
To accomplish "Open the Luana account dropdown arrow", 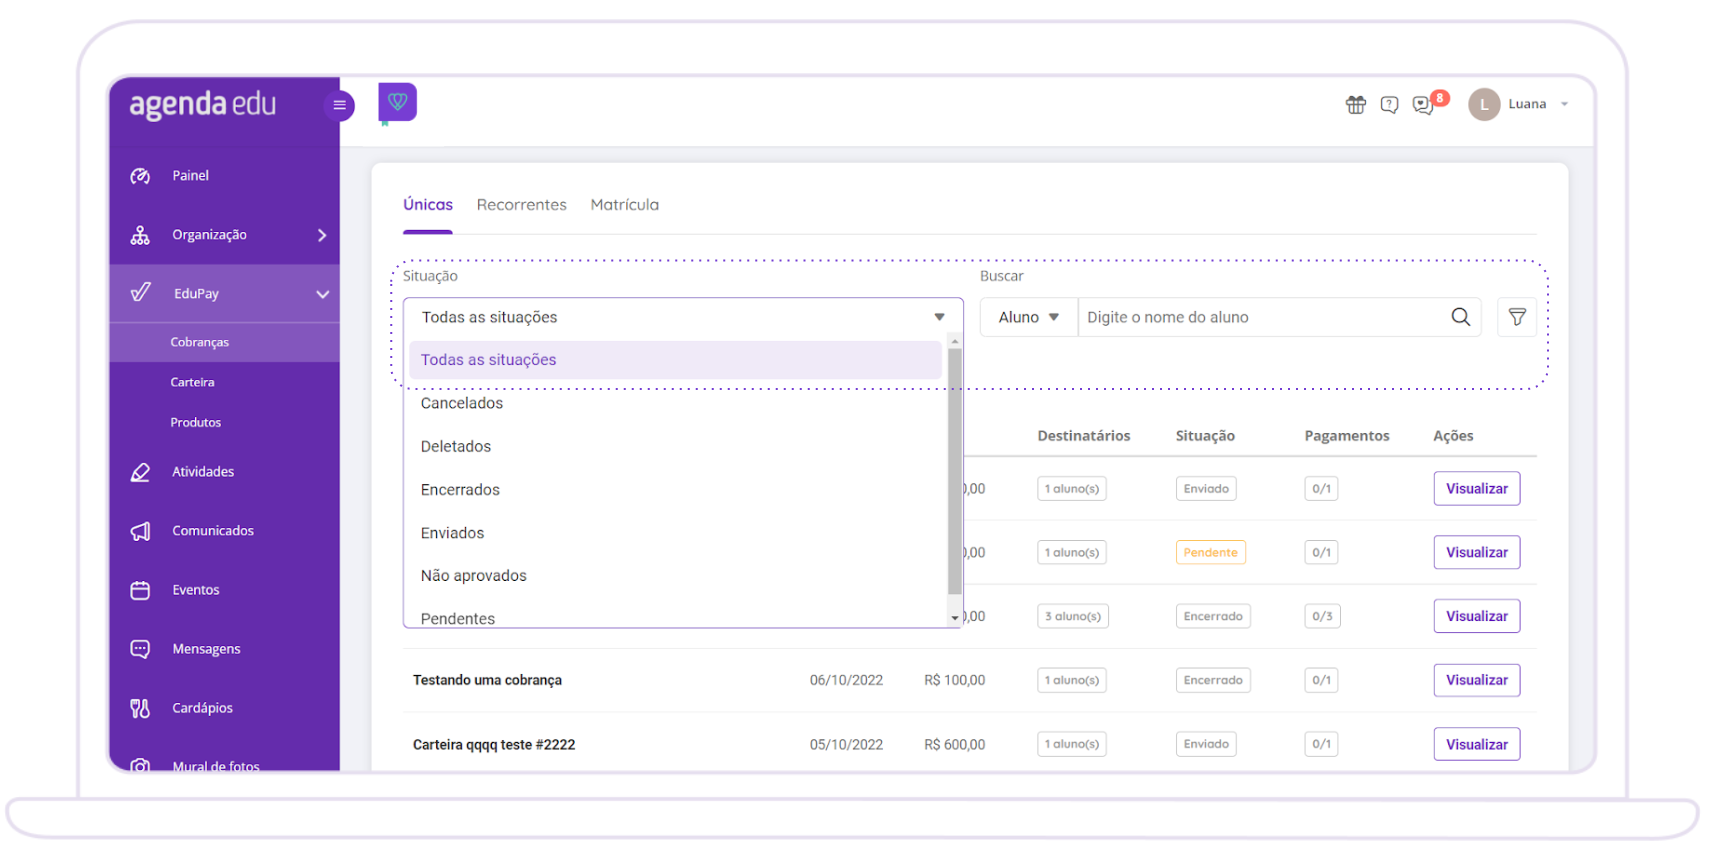I will click(x=1564, y=104).
